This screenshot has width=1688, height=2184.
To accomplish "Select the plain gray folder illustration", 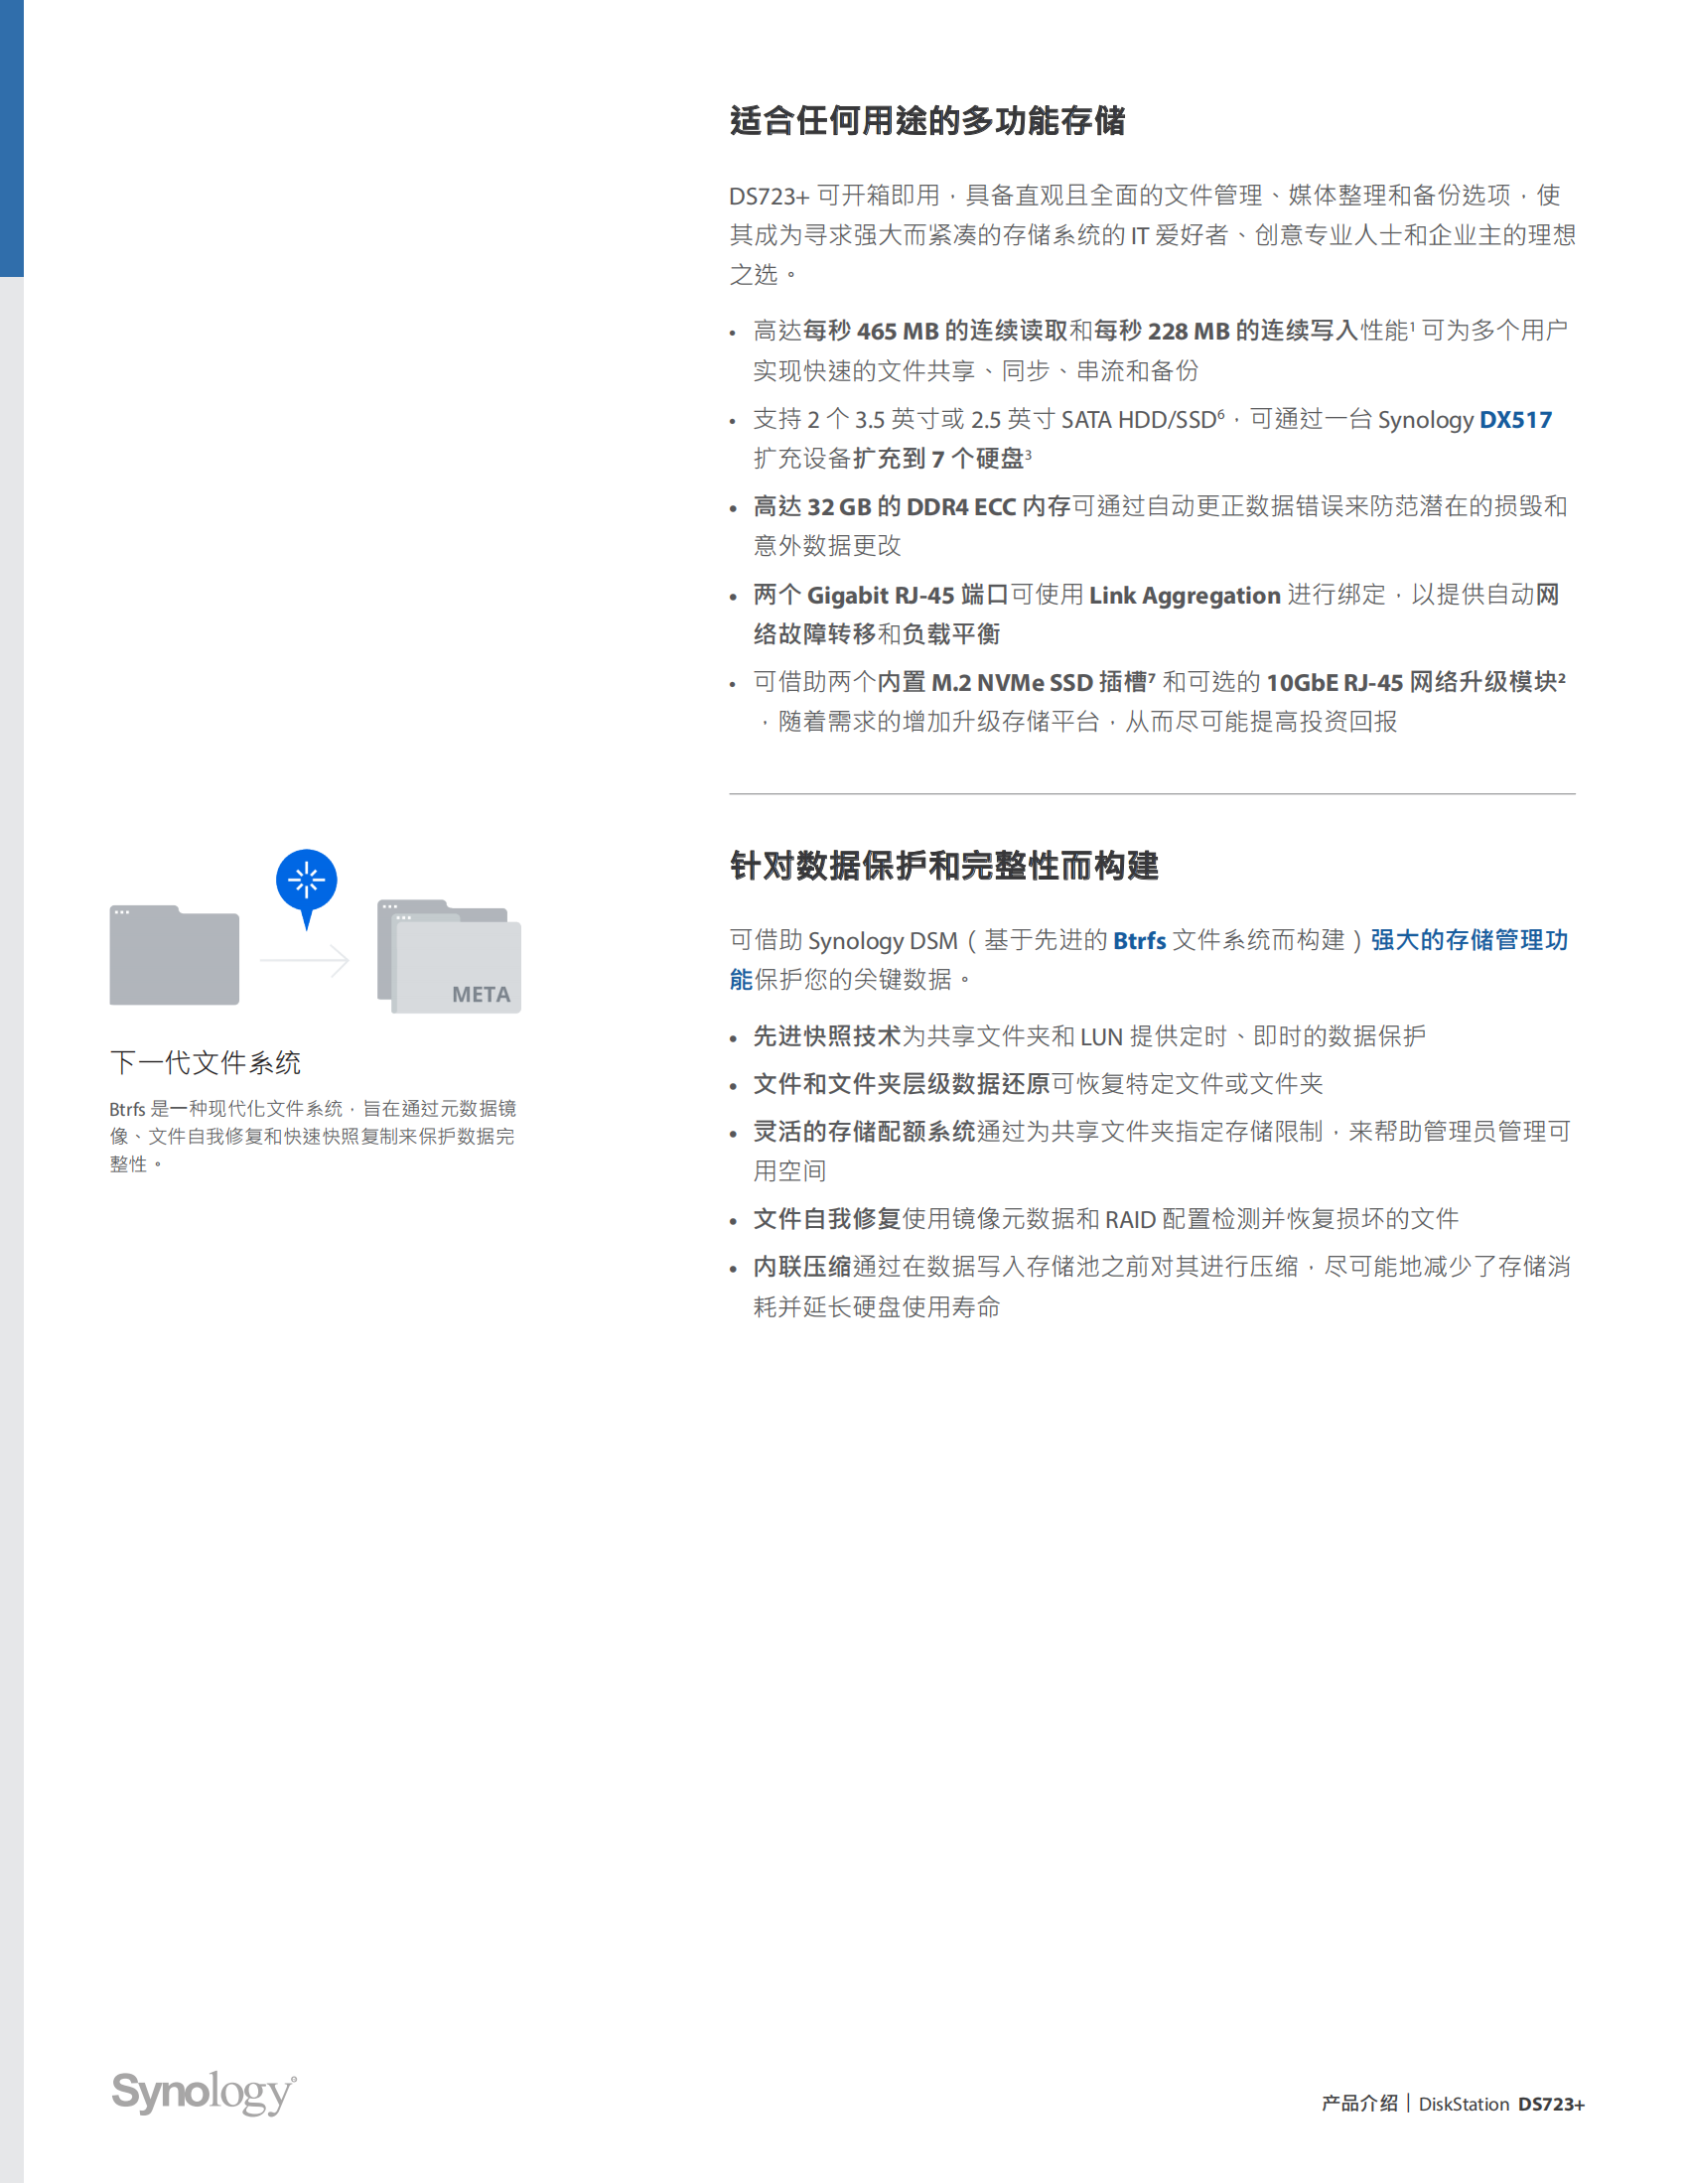I will tap(174, 955).
